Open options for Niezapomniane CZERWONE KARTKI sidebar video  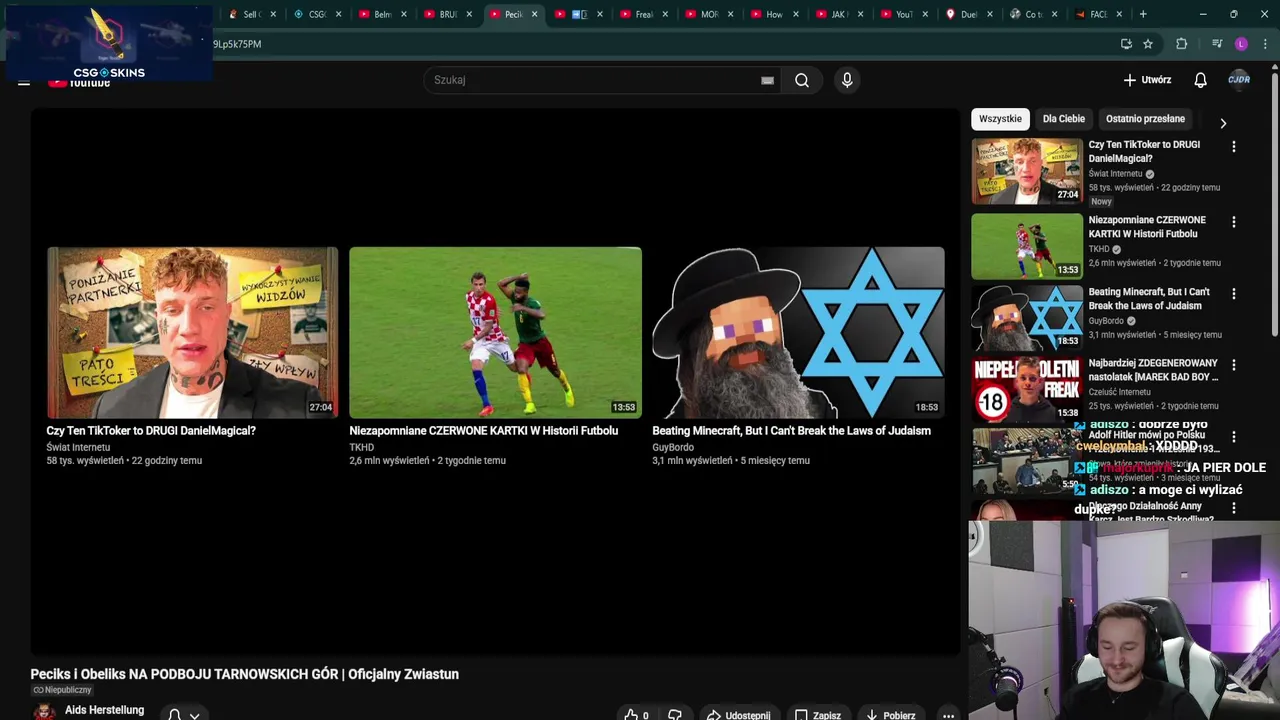[1233, 222]
